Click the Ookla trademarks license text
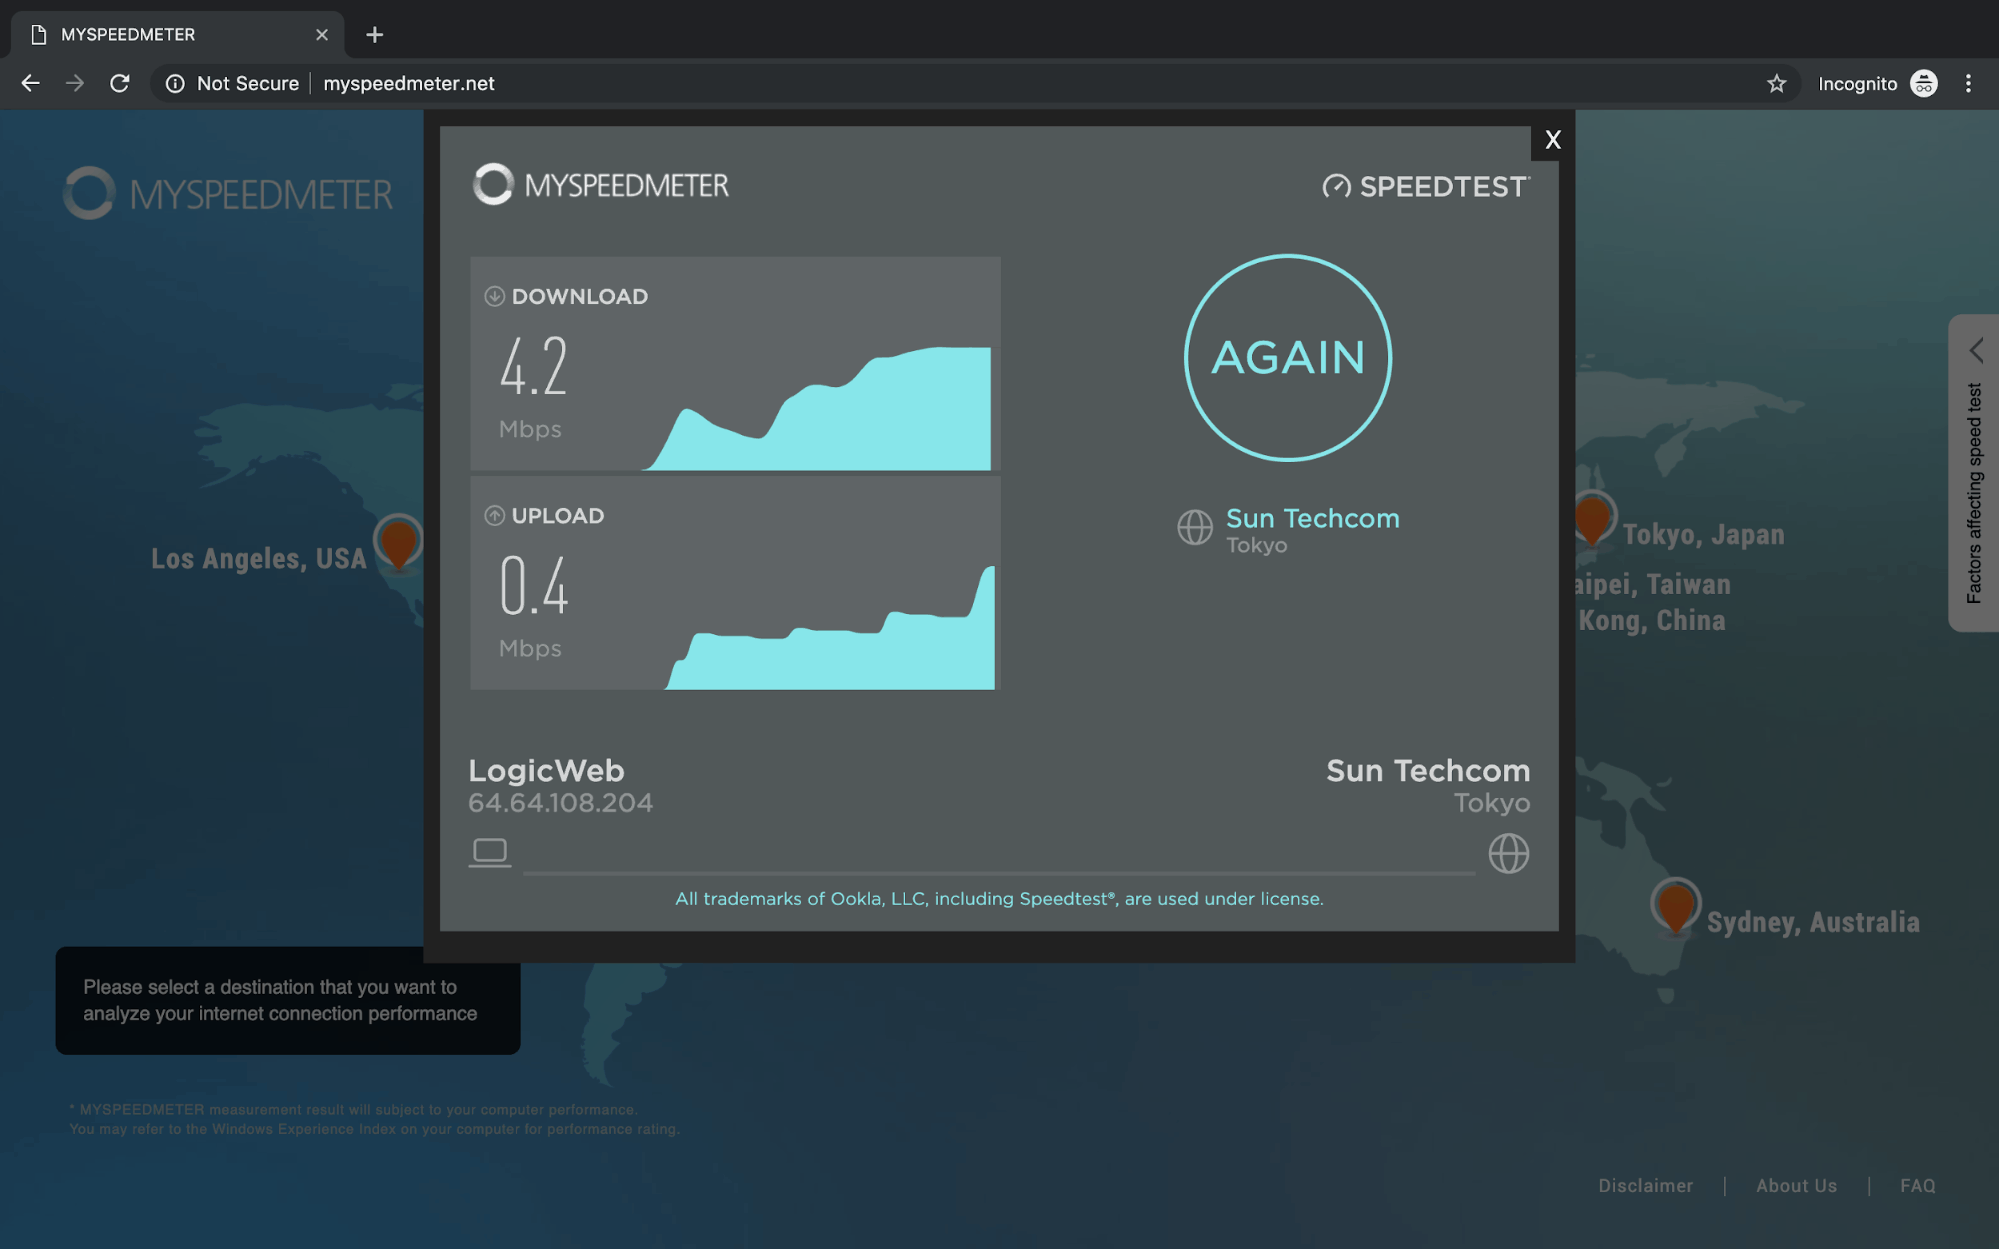 (x=999, y=899)
